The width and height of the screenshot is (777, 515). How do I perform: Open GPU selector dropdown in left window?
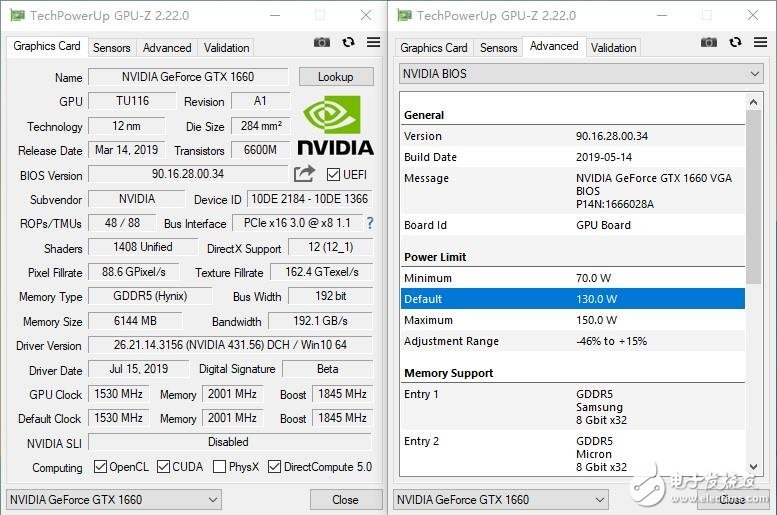(x=113, y=499)
